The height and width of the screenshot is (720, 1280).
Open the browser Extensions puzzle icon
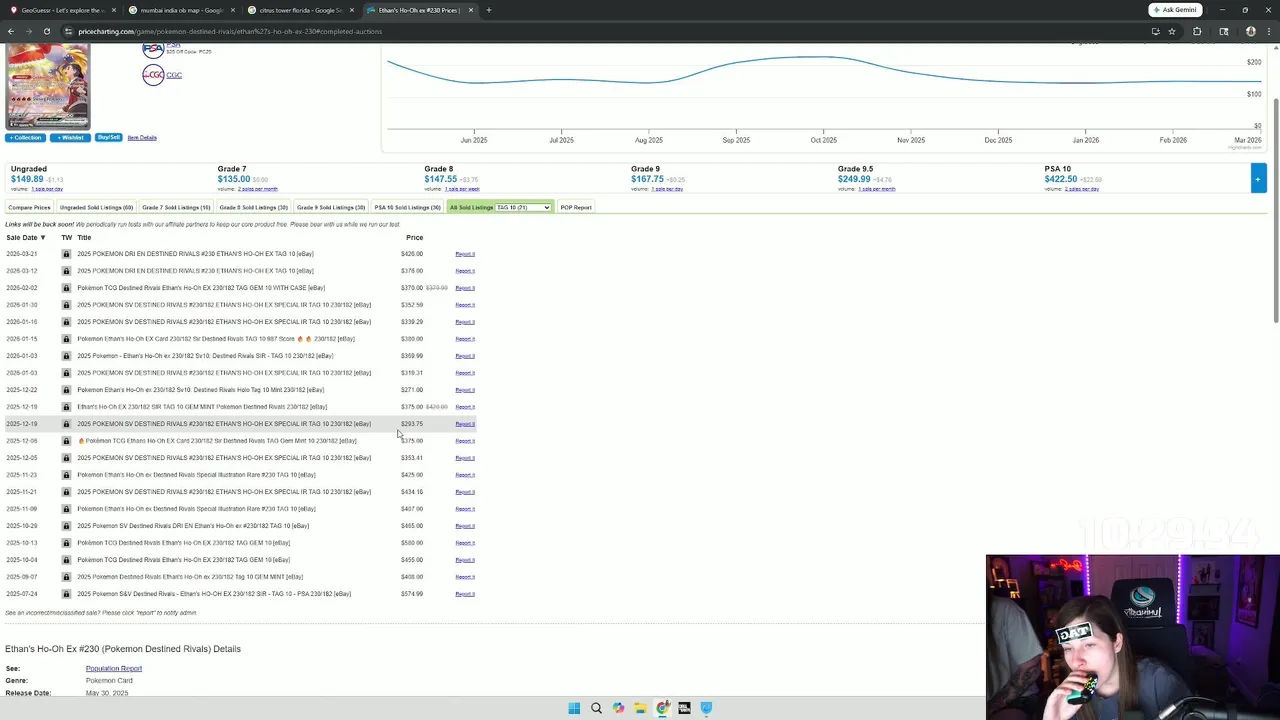(1197, 31)
